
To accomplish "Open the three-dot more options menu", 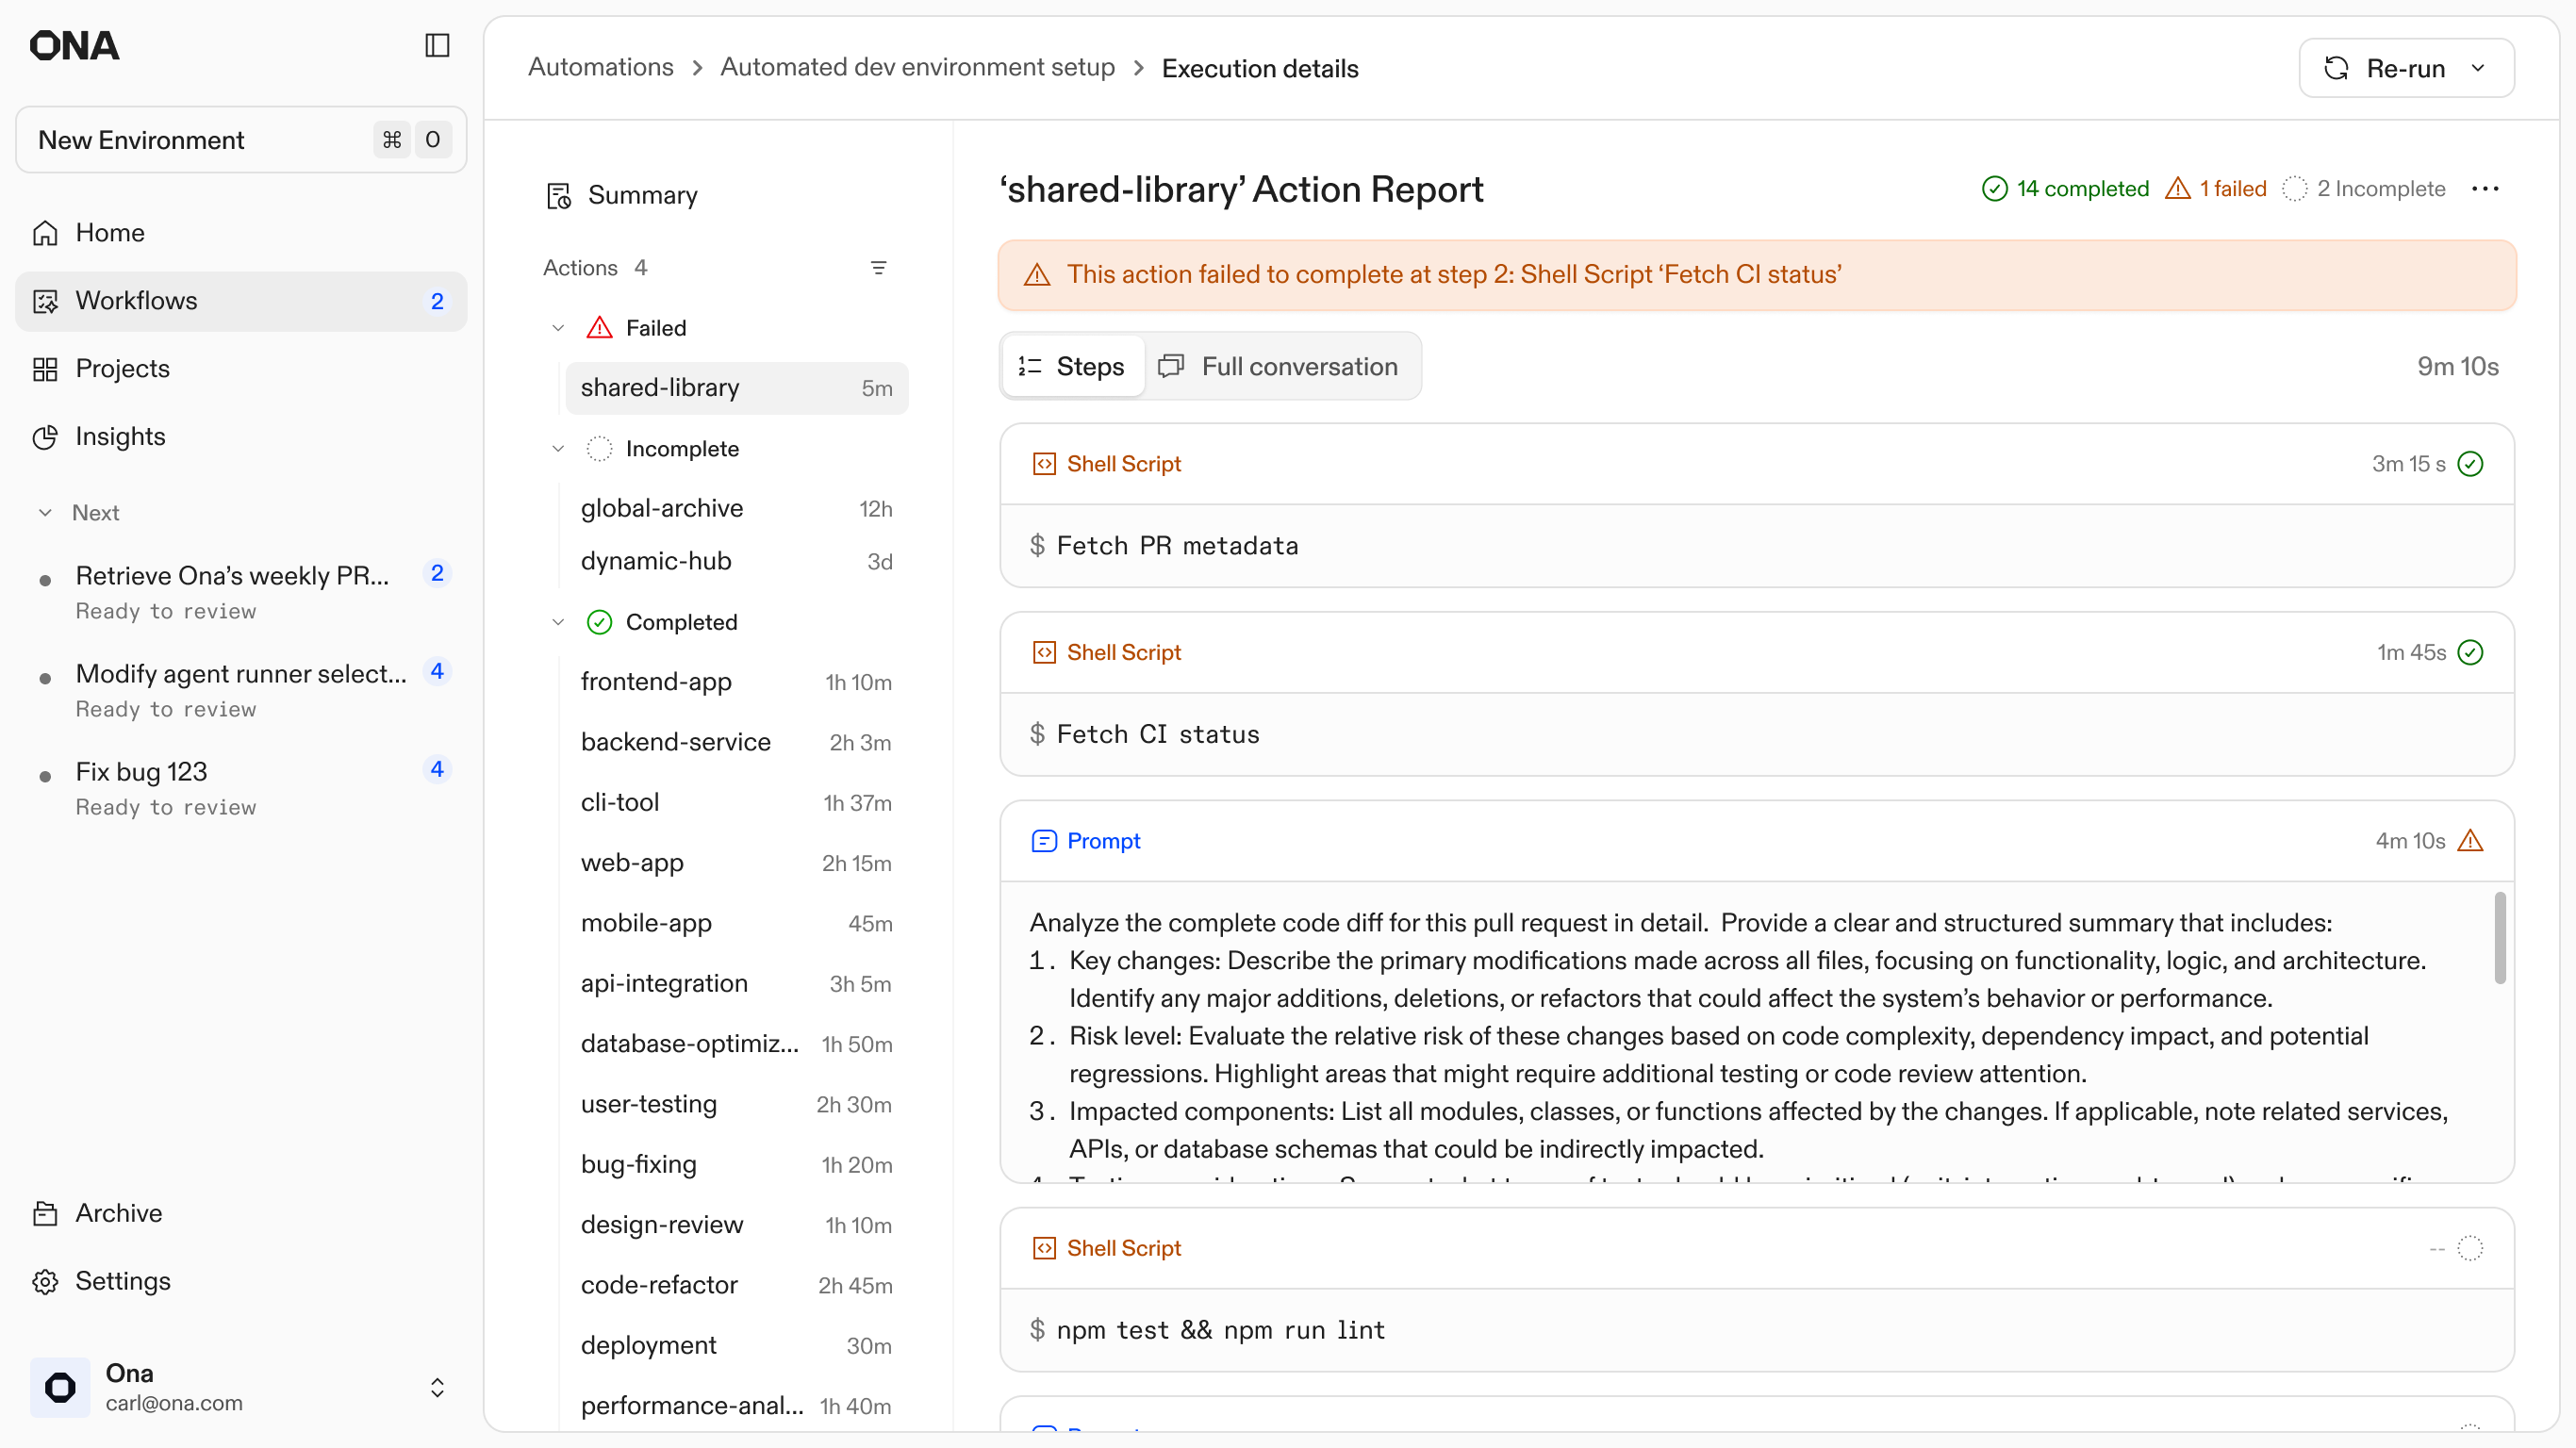I will (2485, 189).
